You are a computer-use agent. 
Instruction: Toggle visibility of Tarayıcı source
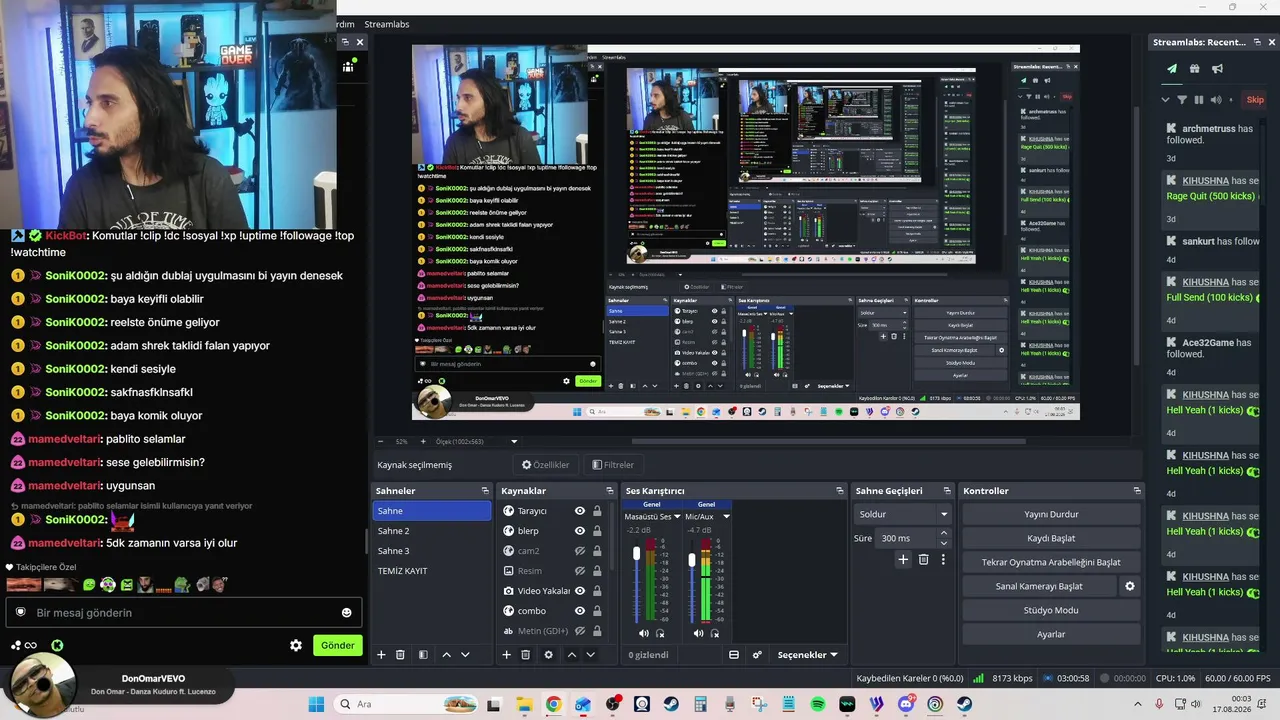coord(579,511)
